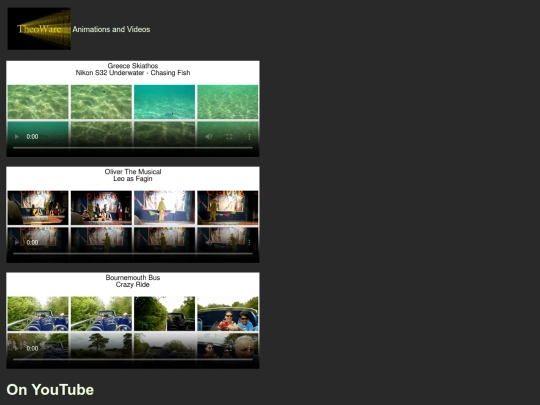
Task: Open more options on Greece Skiathos video
Action: click(249, 137)
